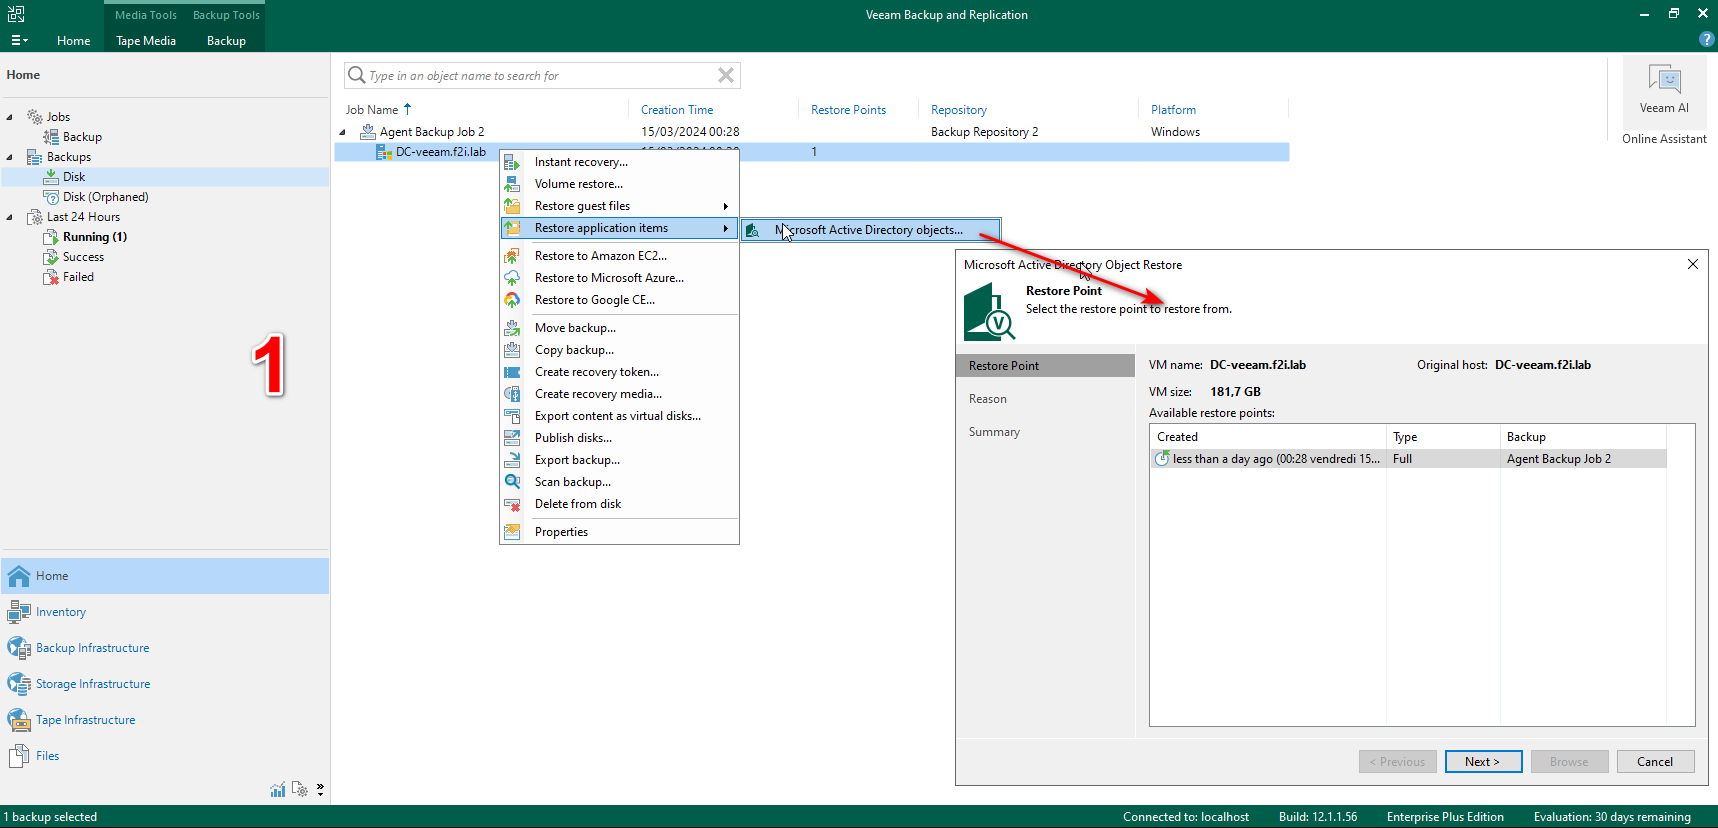Click the Next button in wizard
The width and height of the screenshot is (1718, 828).
pos(1483,762)
